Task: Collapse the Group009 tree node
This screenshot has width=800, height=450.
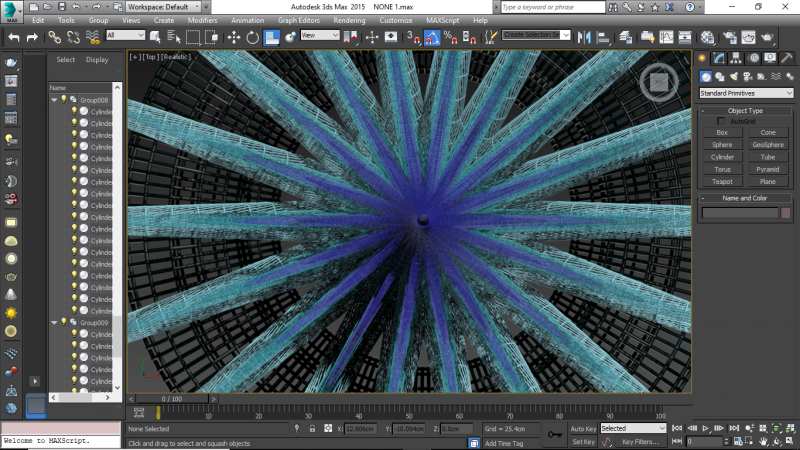Action: (54, 322)
